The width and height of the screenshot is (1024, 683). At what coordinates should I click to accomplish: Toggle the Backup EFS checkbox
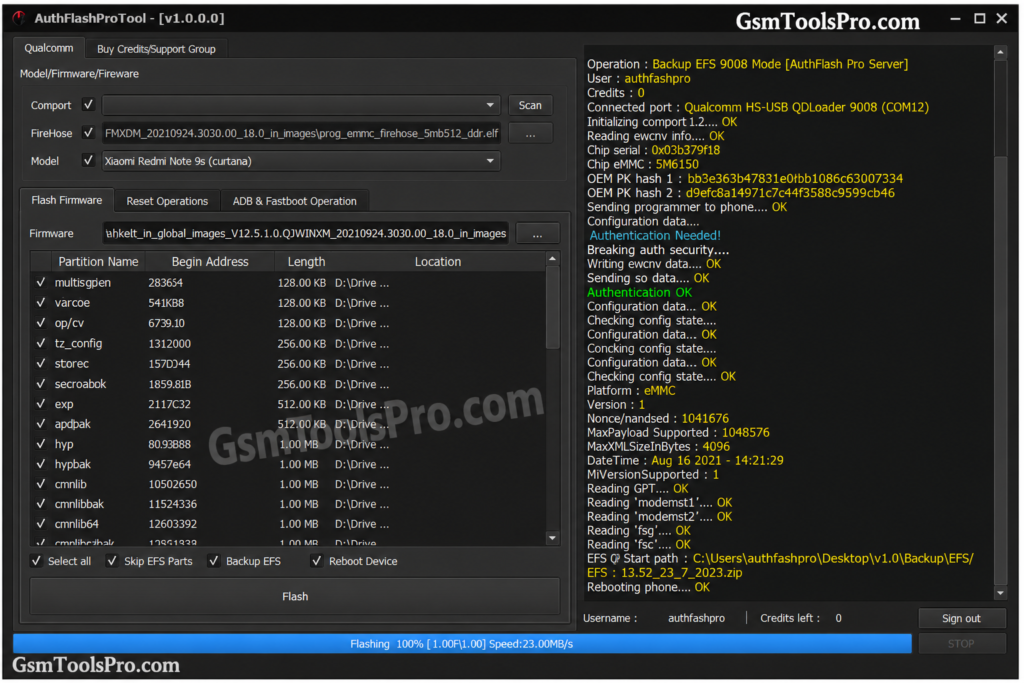point(214,561)
